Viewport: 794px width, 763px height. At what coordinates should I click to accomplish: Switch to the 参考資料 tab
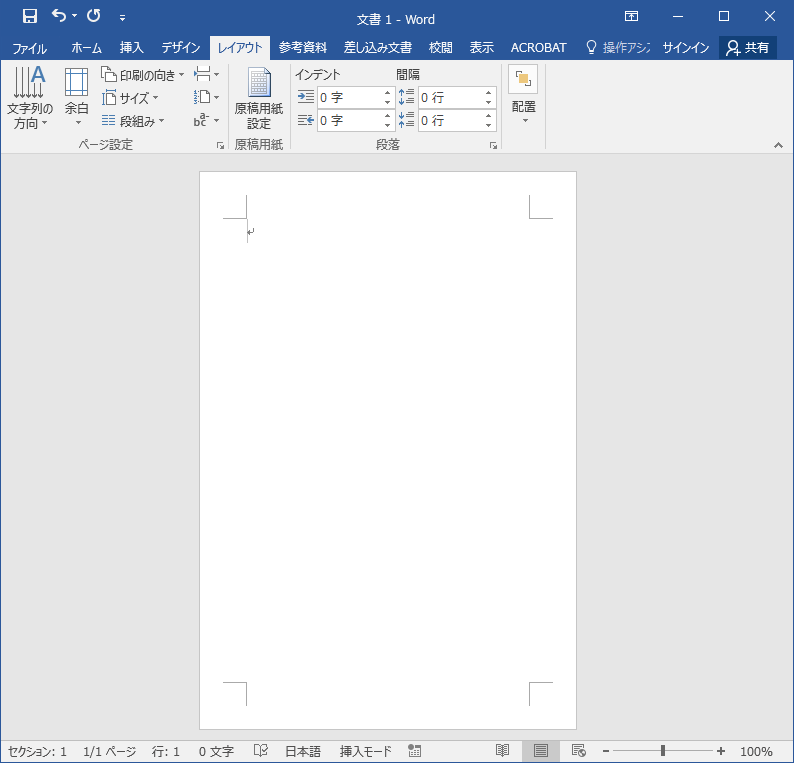302,47
